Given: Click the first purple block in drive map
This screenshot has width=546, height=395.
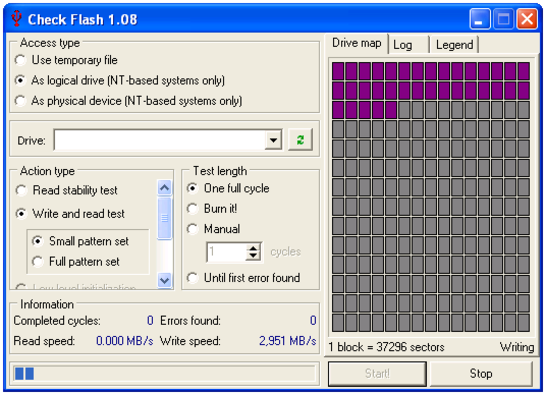Looking at the screenshot, I should [338, 71].
